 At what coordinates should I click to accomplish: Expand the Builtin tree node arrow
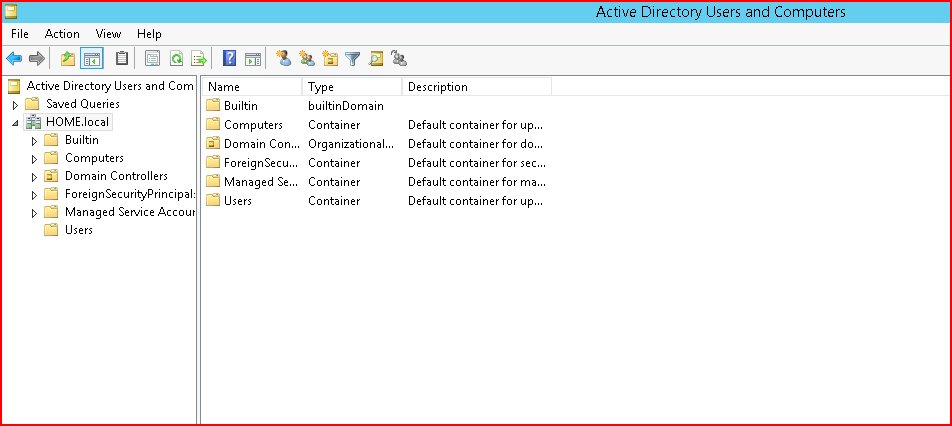[35, 141]
